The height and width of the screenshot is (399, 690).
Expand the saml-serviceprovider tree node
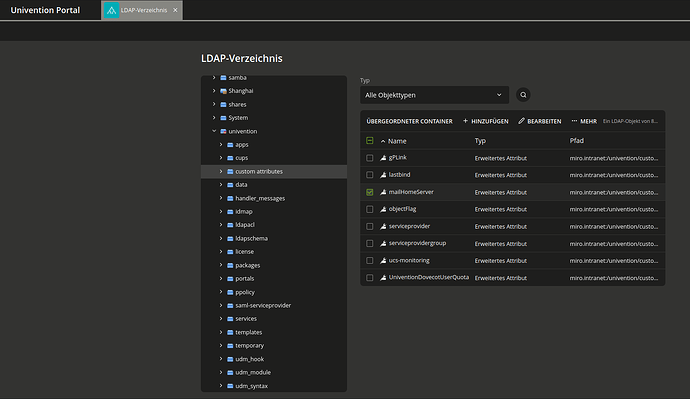(x=221, y=305)
